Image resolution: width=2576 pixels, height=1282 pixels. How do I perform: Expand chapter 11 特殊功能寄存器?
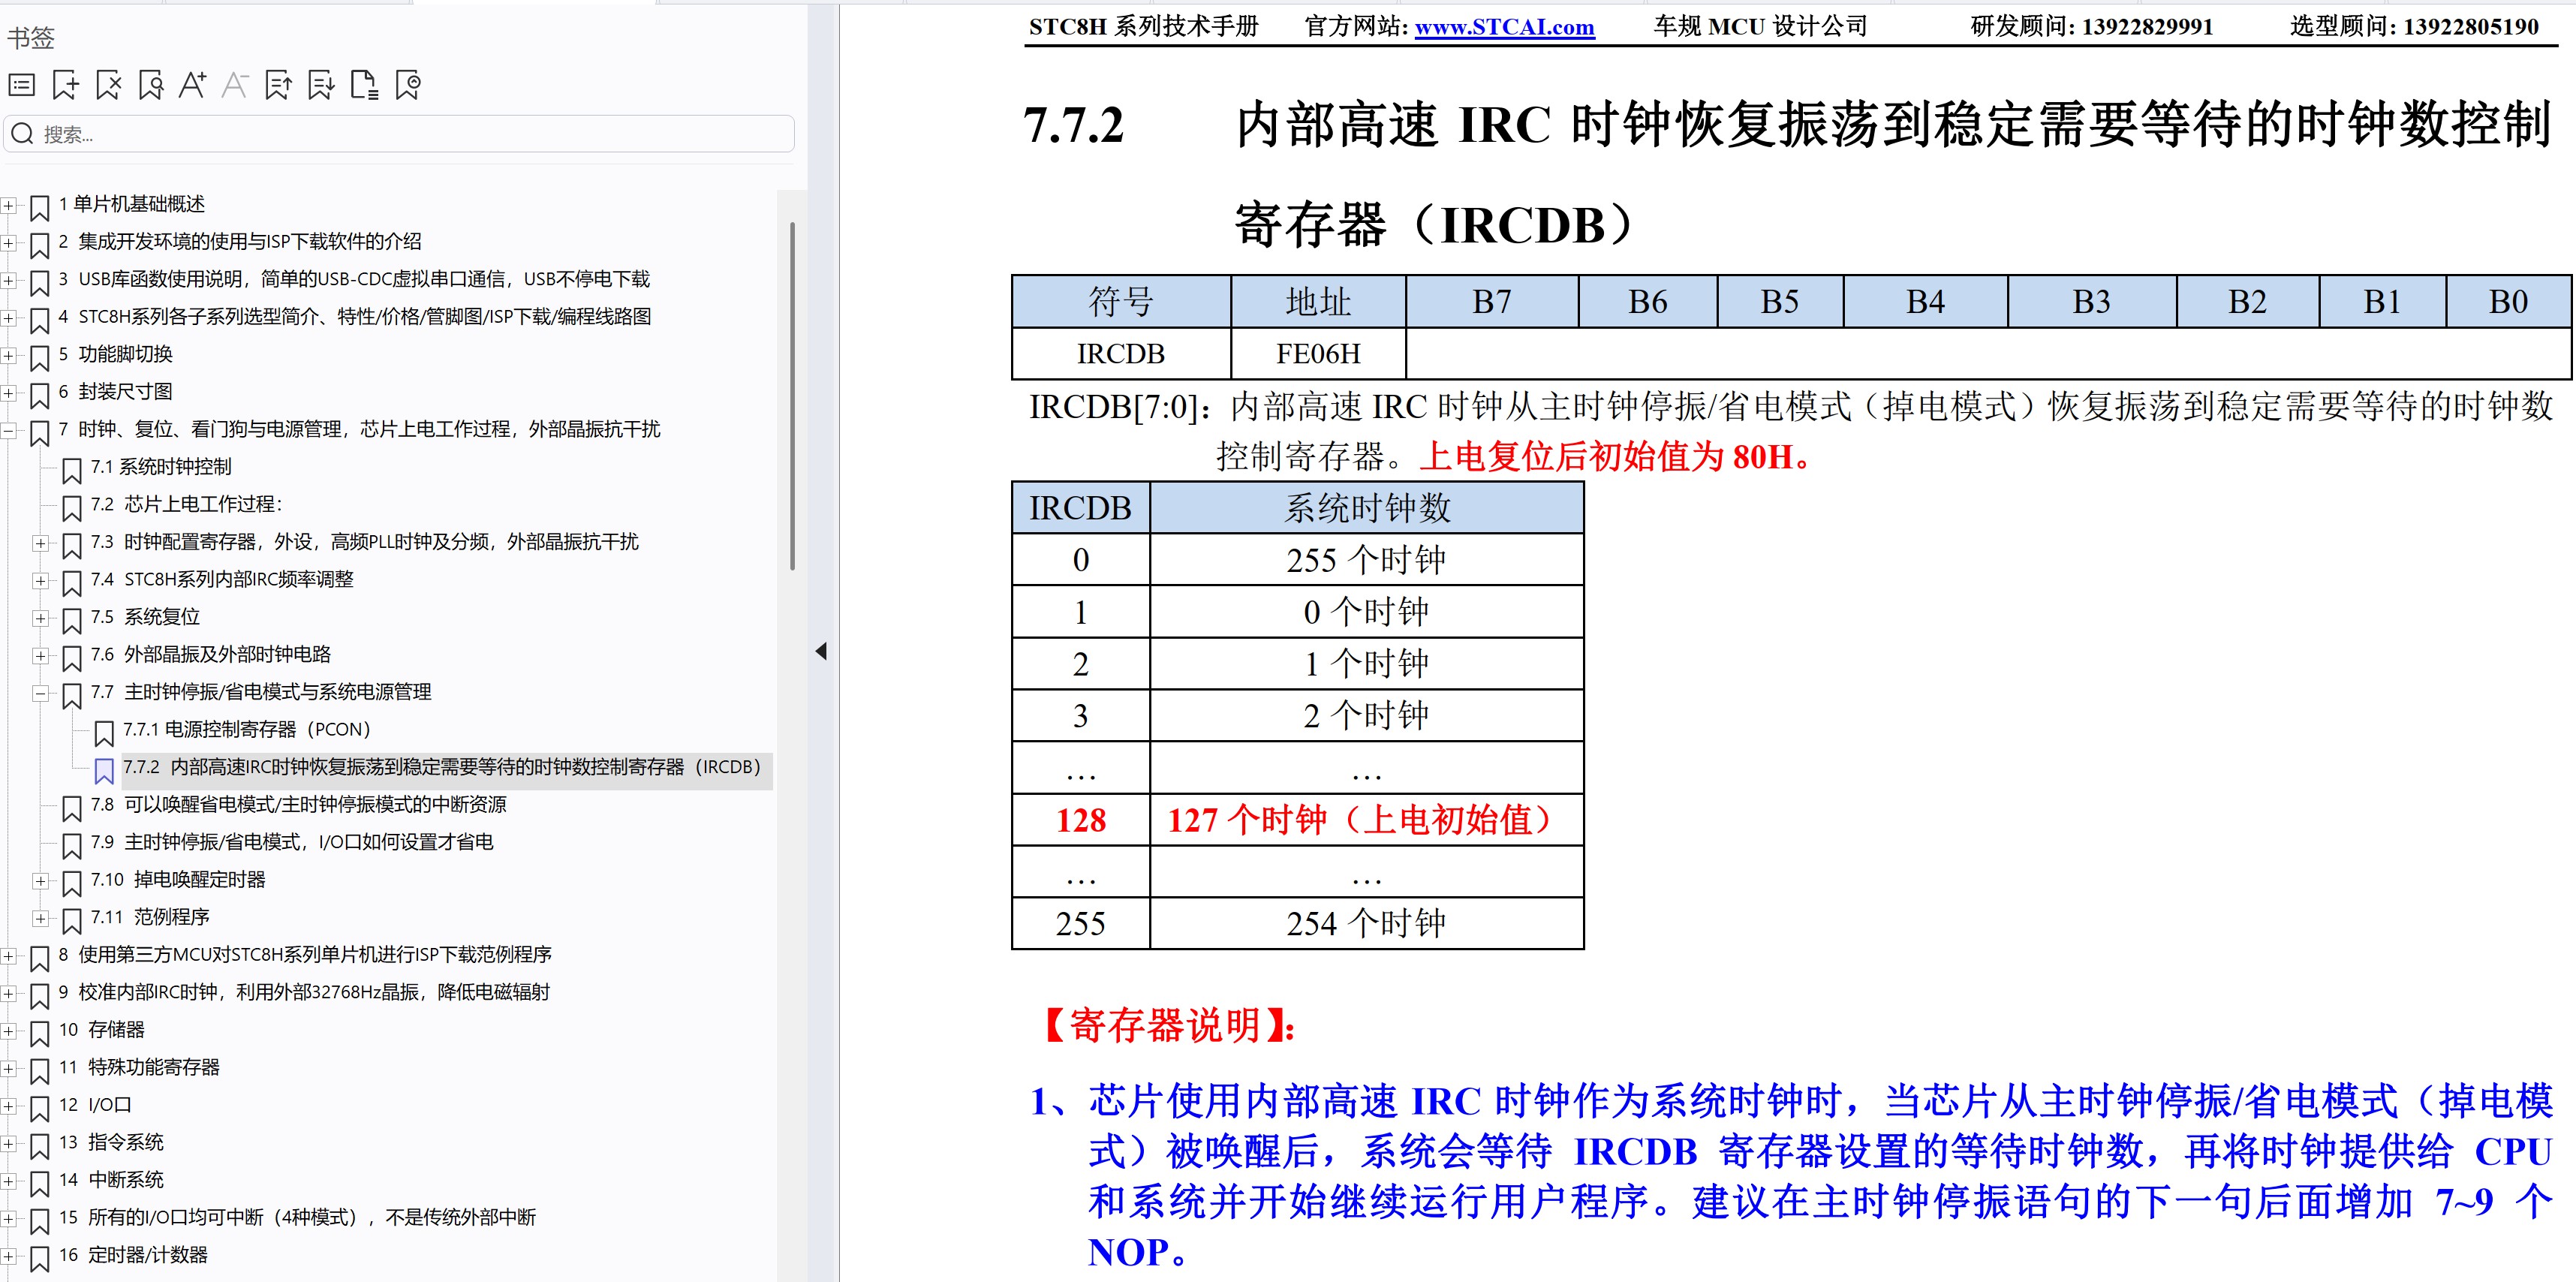[x=9, y=1069]
